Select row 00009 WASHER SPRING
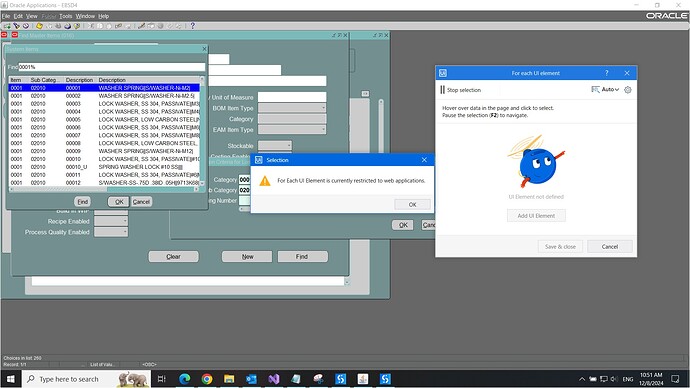Screen dimensions: 690x388 [x=104, y=151]
